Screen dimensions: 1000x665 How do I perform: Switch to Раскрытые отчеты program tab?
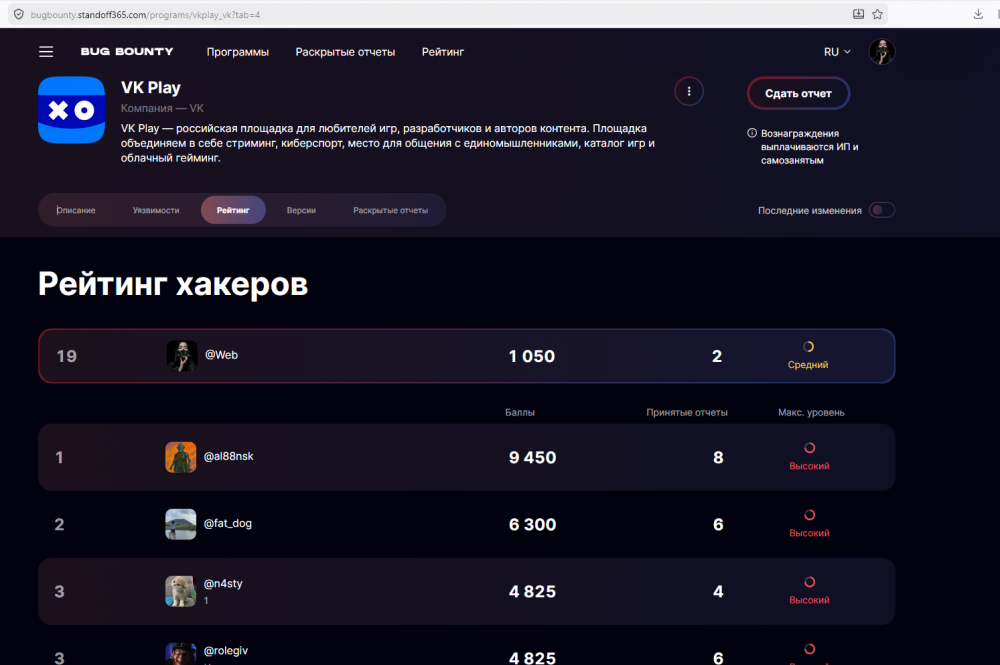(x=390, y=210)
